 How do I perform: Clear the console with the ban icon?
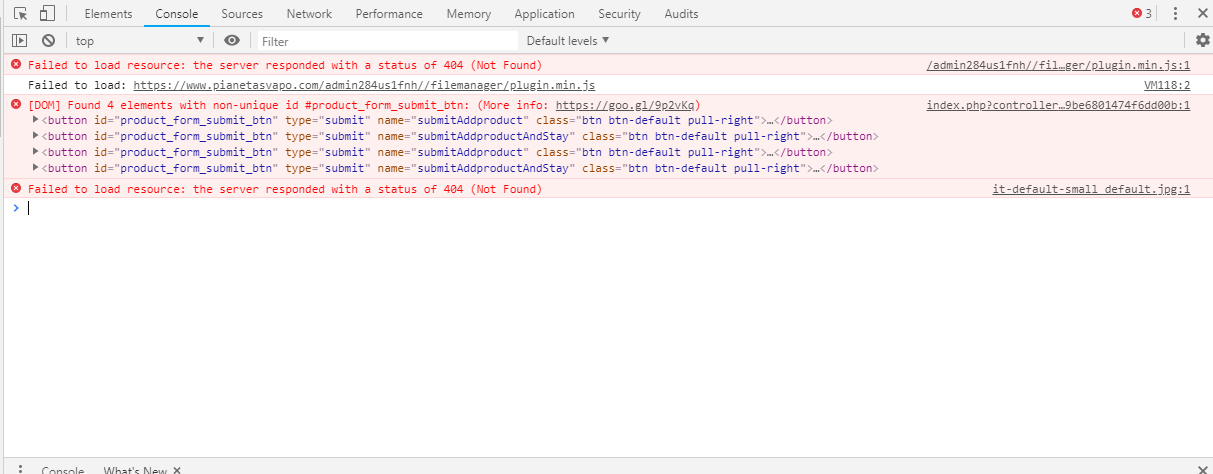tap(48, 40)
